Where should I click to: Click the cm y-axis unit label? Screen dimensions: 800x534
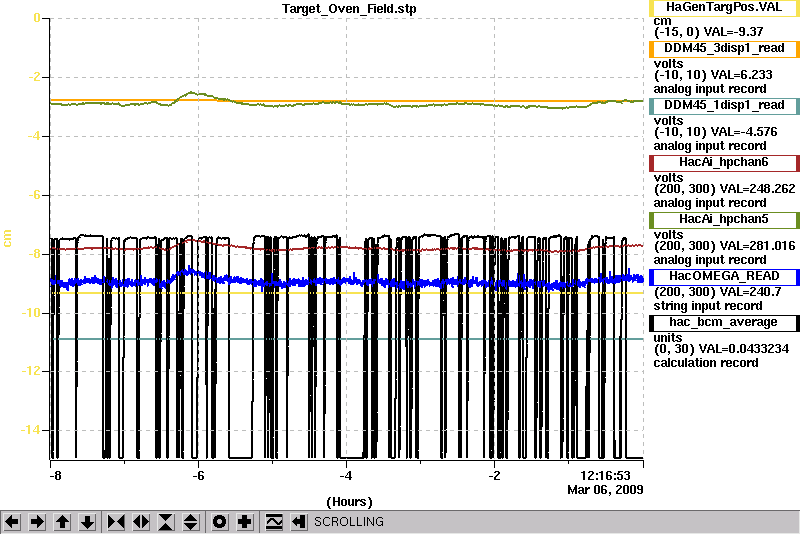click(7, 238)
